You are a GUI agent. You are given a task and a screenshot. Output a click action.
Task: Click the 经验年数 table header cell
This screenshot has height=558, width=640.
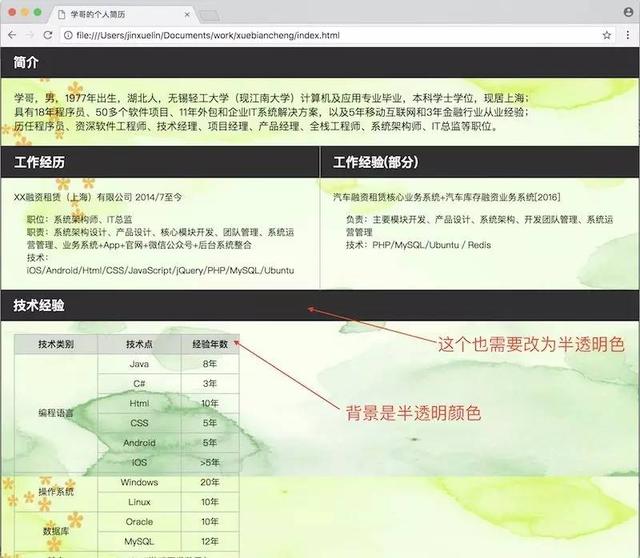tap(210, 344)
